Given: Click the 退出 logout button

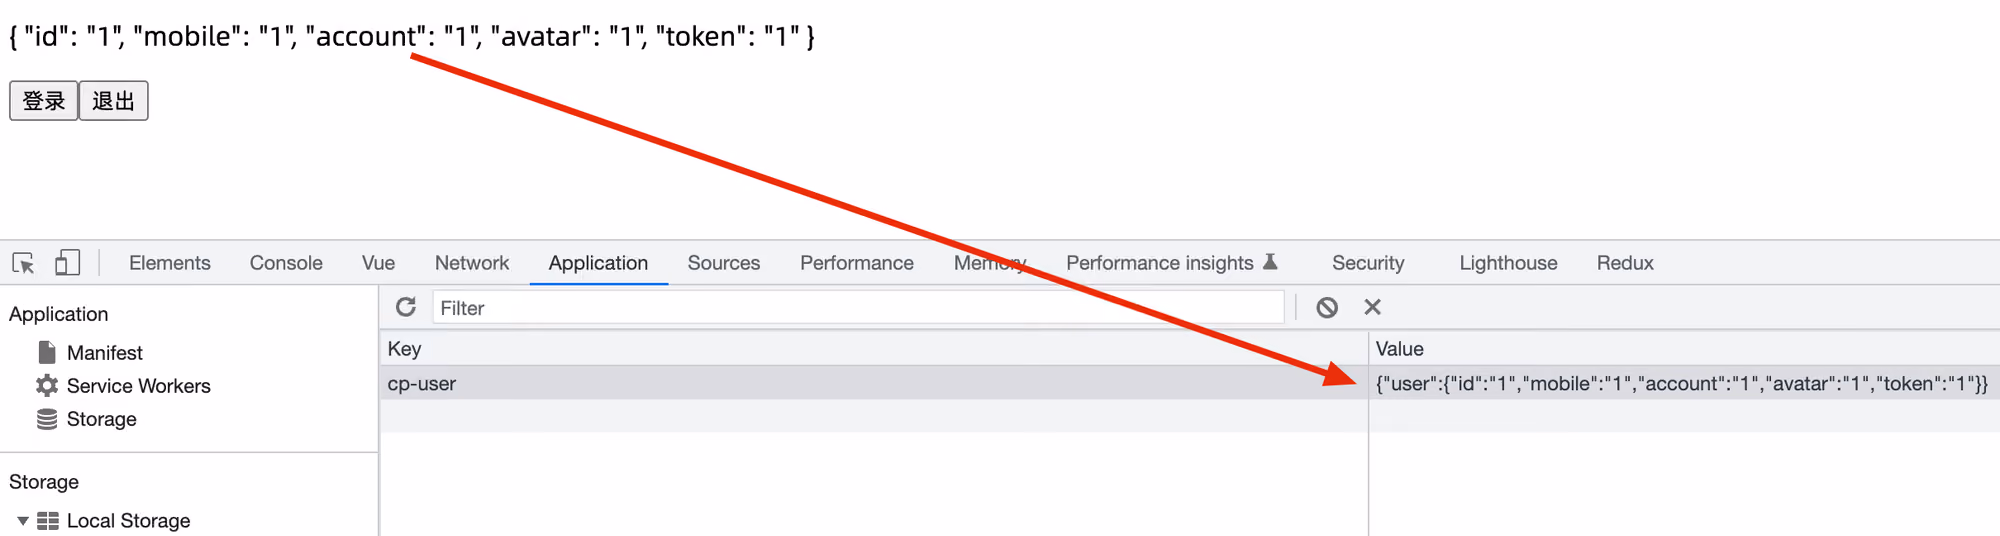Looking at the screenshot, I should click(x=113, y=101).
